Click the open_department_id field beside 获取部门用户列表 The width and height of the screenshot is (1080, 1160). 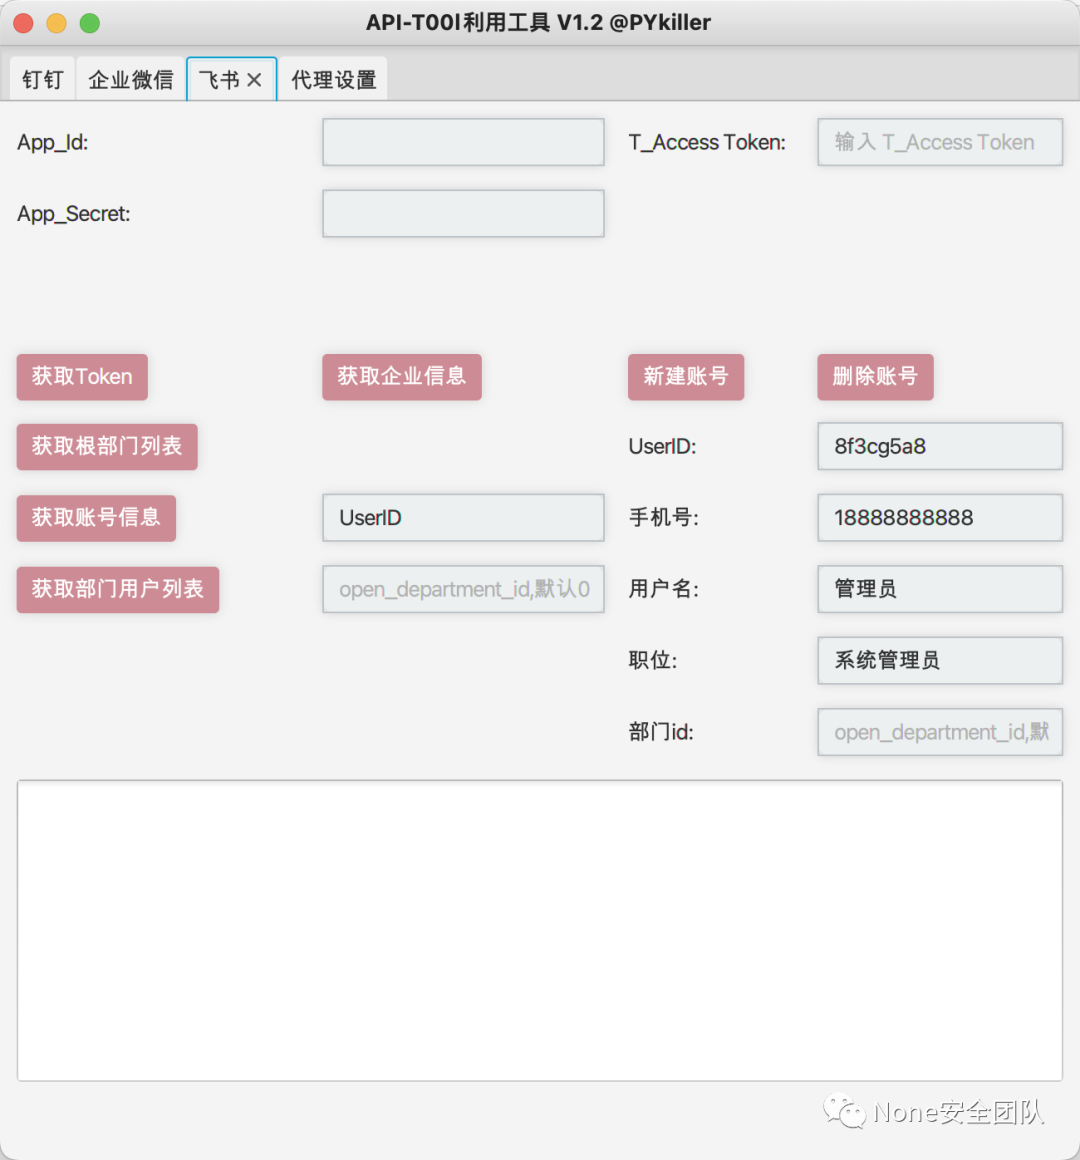point(463,589)
